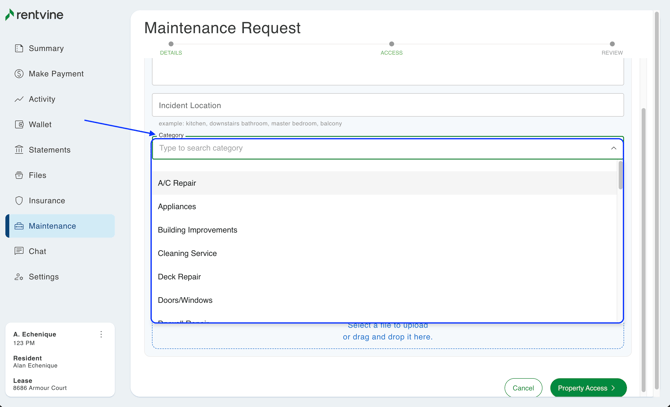670x407 pixels.
Task: Click the Make Payment dollar icon
Action: click(x=19, y=74)
